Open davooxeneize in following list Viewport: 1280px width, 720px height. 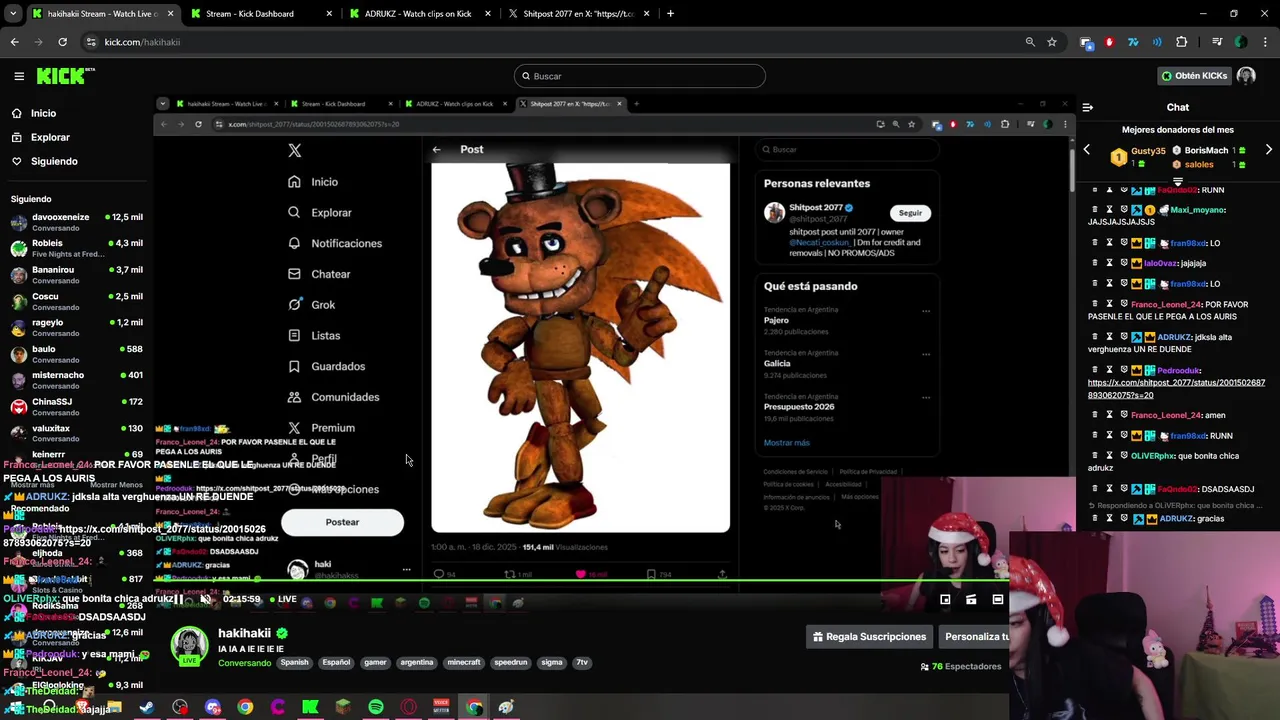click(x=76, y=222)
